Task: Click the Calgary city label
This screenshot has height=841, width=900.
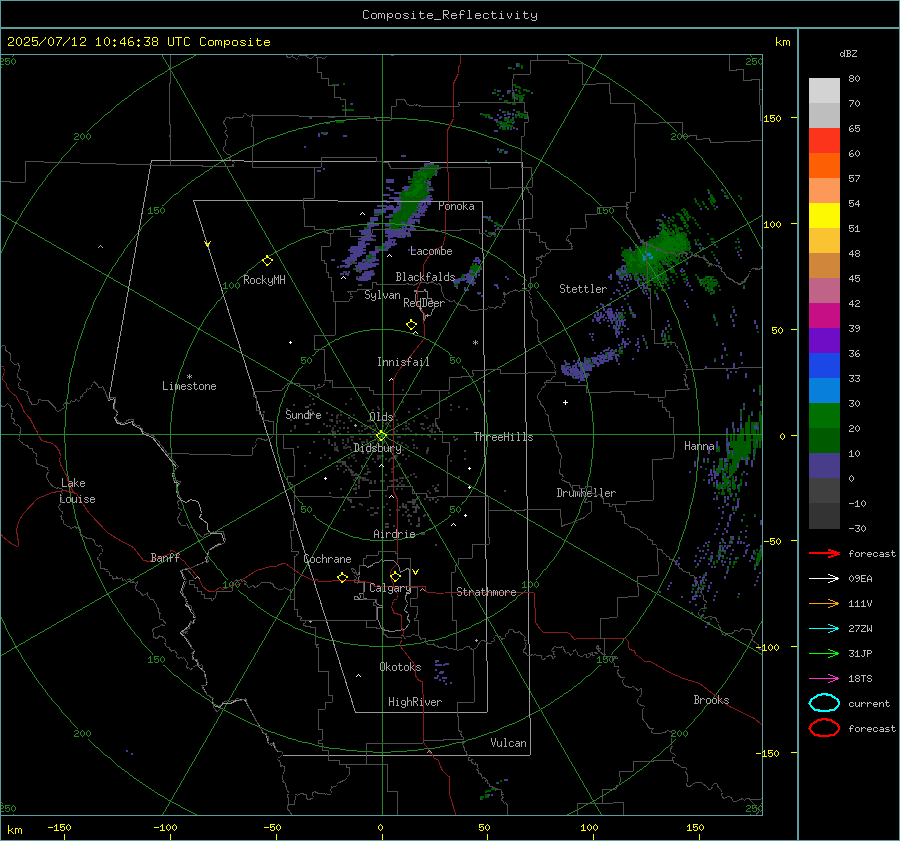Action: (x=390, y=588)
